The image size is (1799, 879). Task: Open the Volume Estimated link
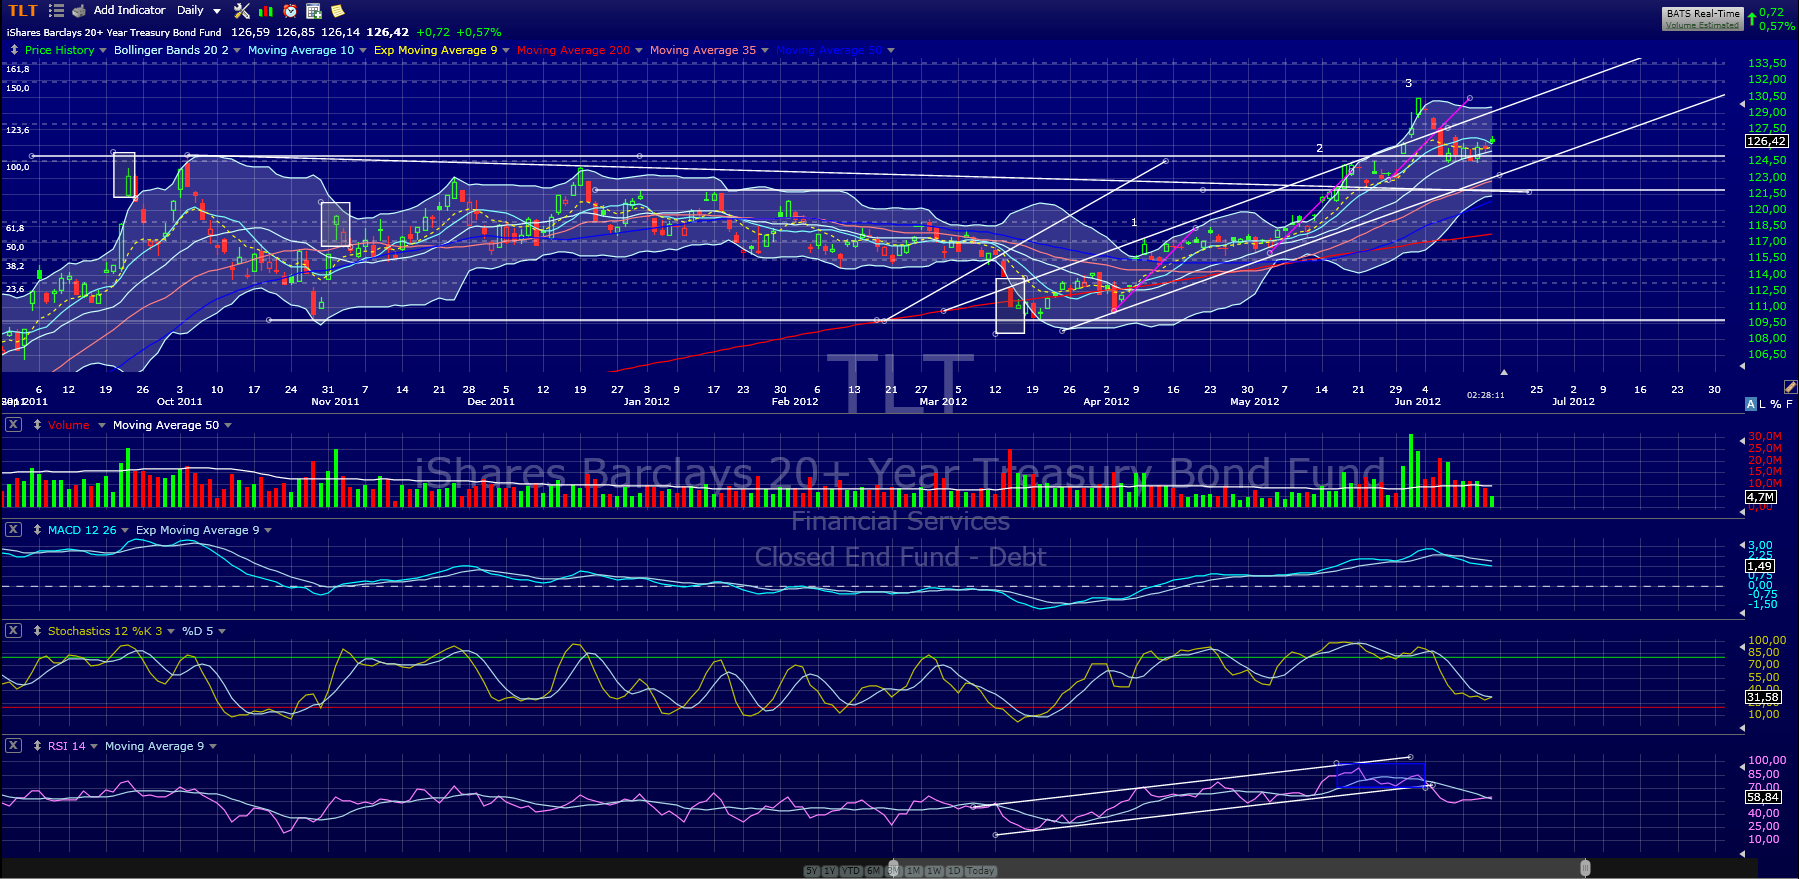click(1702, 25)
